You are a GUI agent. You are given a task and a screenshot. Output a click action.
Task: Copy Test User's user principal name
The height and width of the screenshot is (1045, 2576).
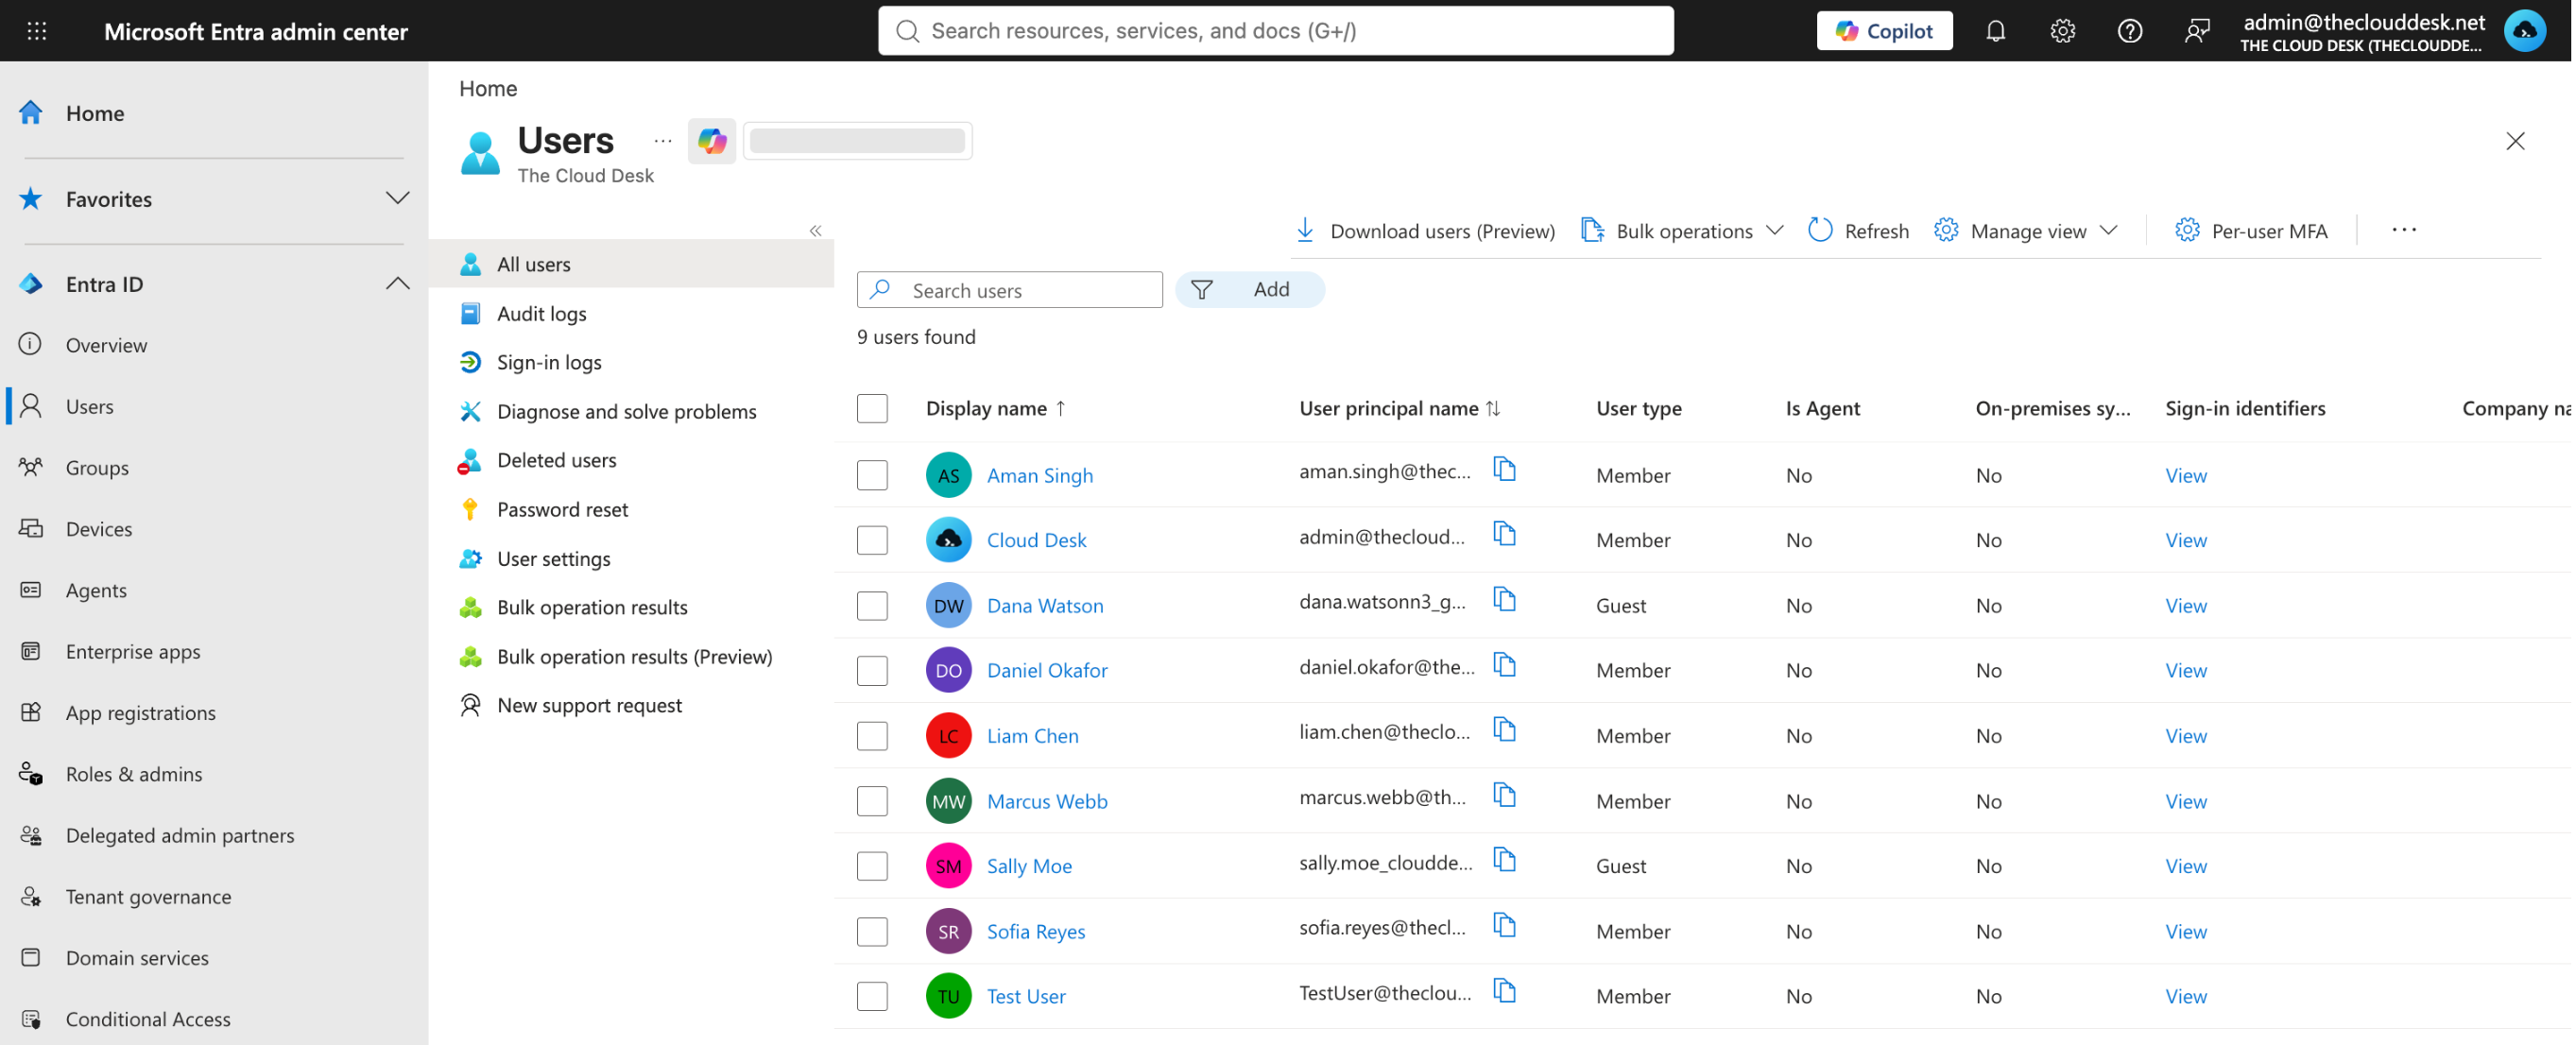tap(1504, 990)
